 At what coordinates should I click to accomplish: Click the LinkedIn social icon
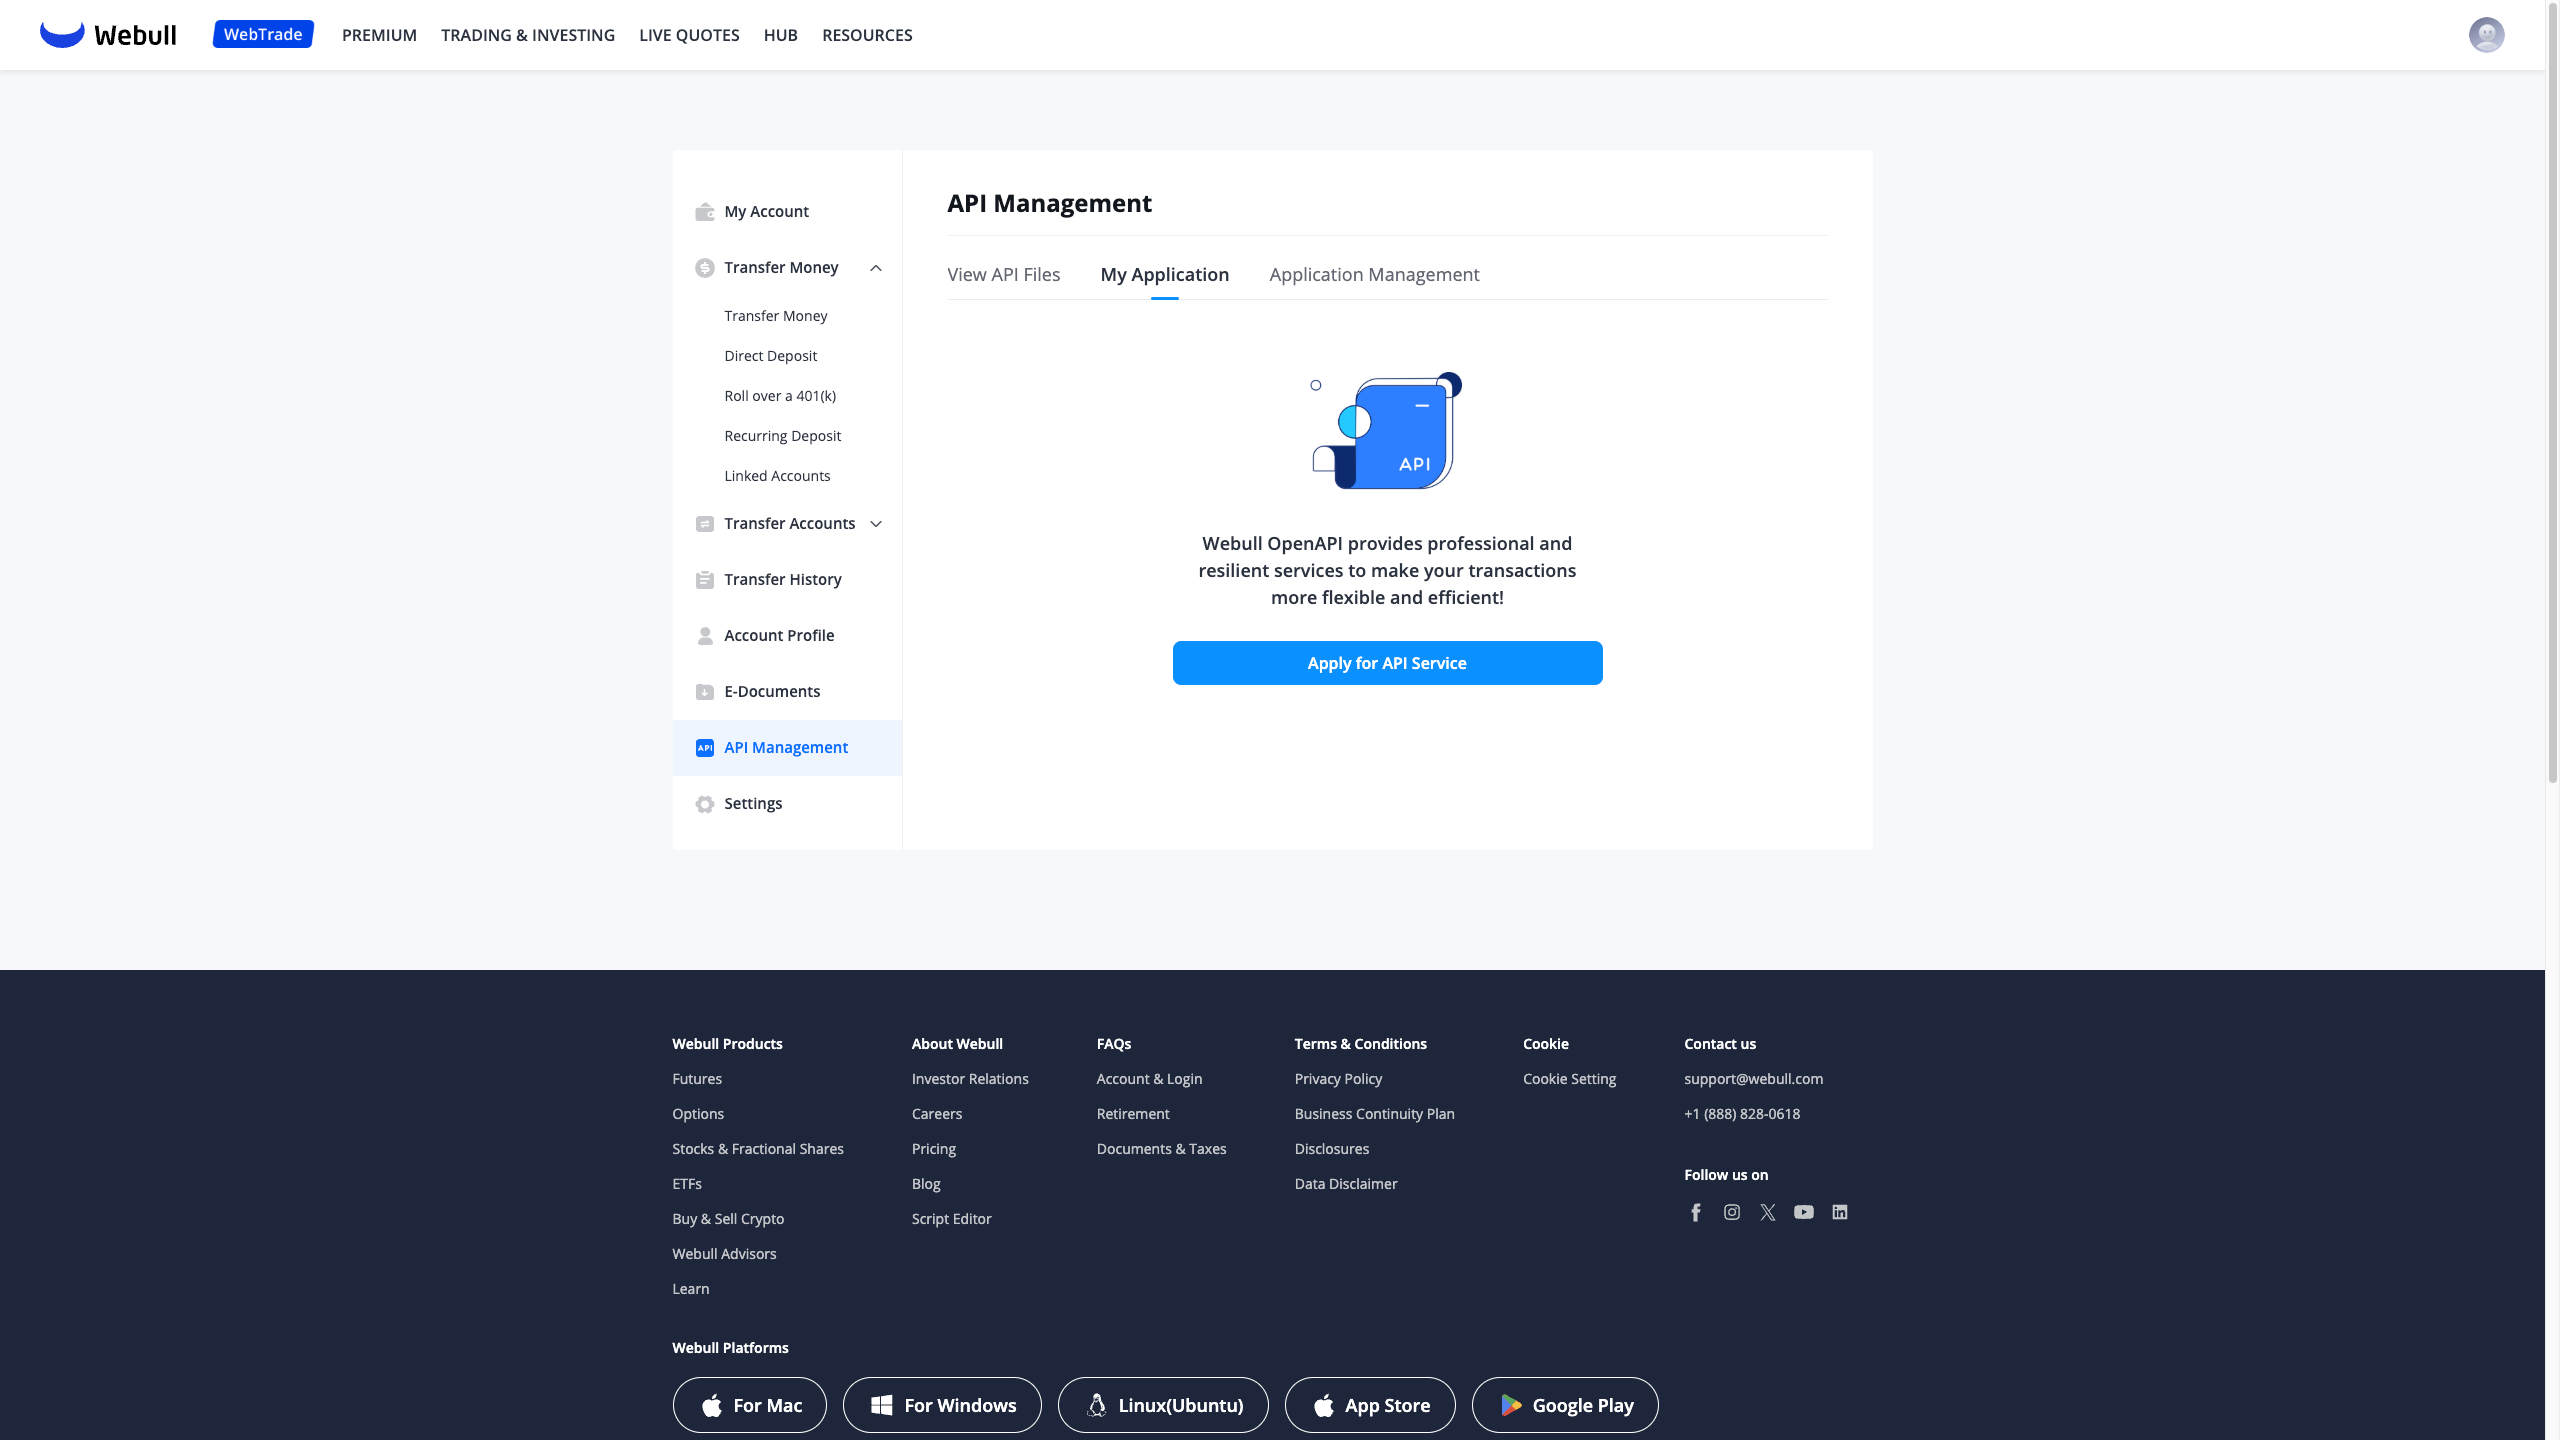[x=1840, y=1212]
